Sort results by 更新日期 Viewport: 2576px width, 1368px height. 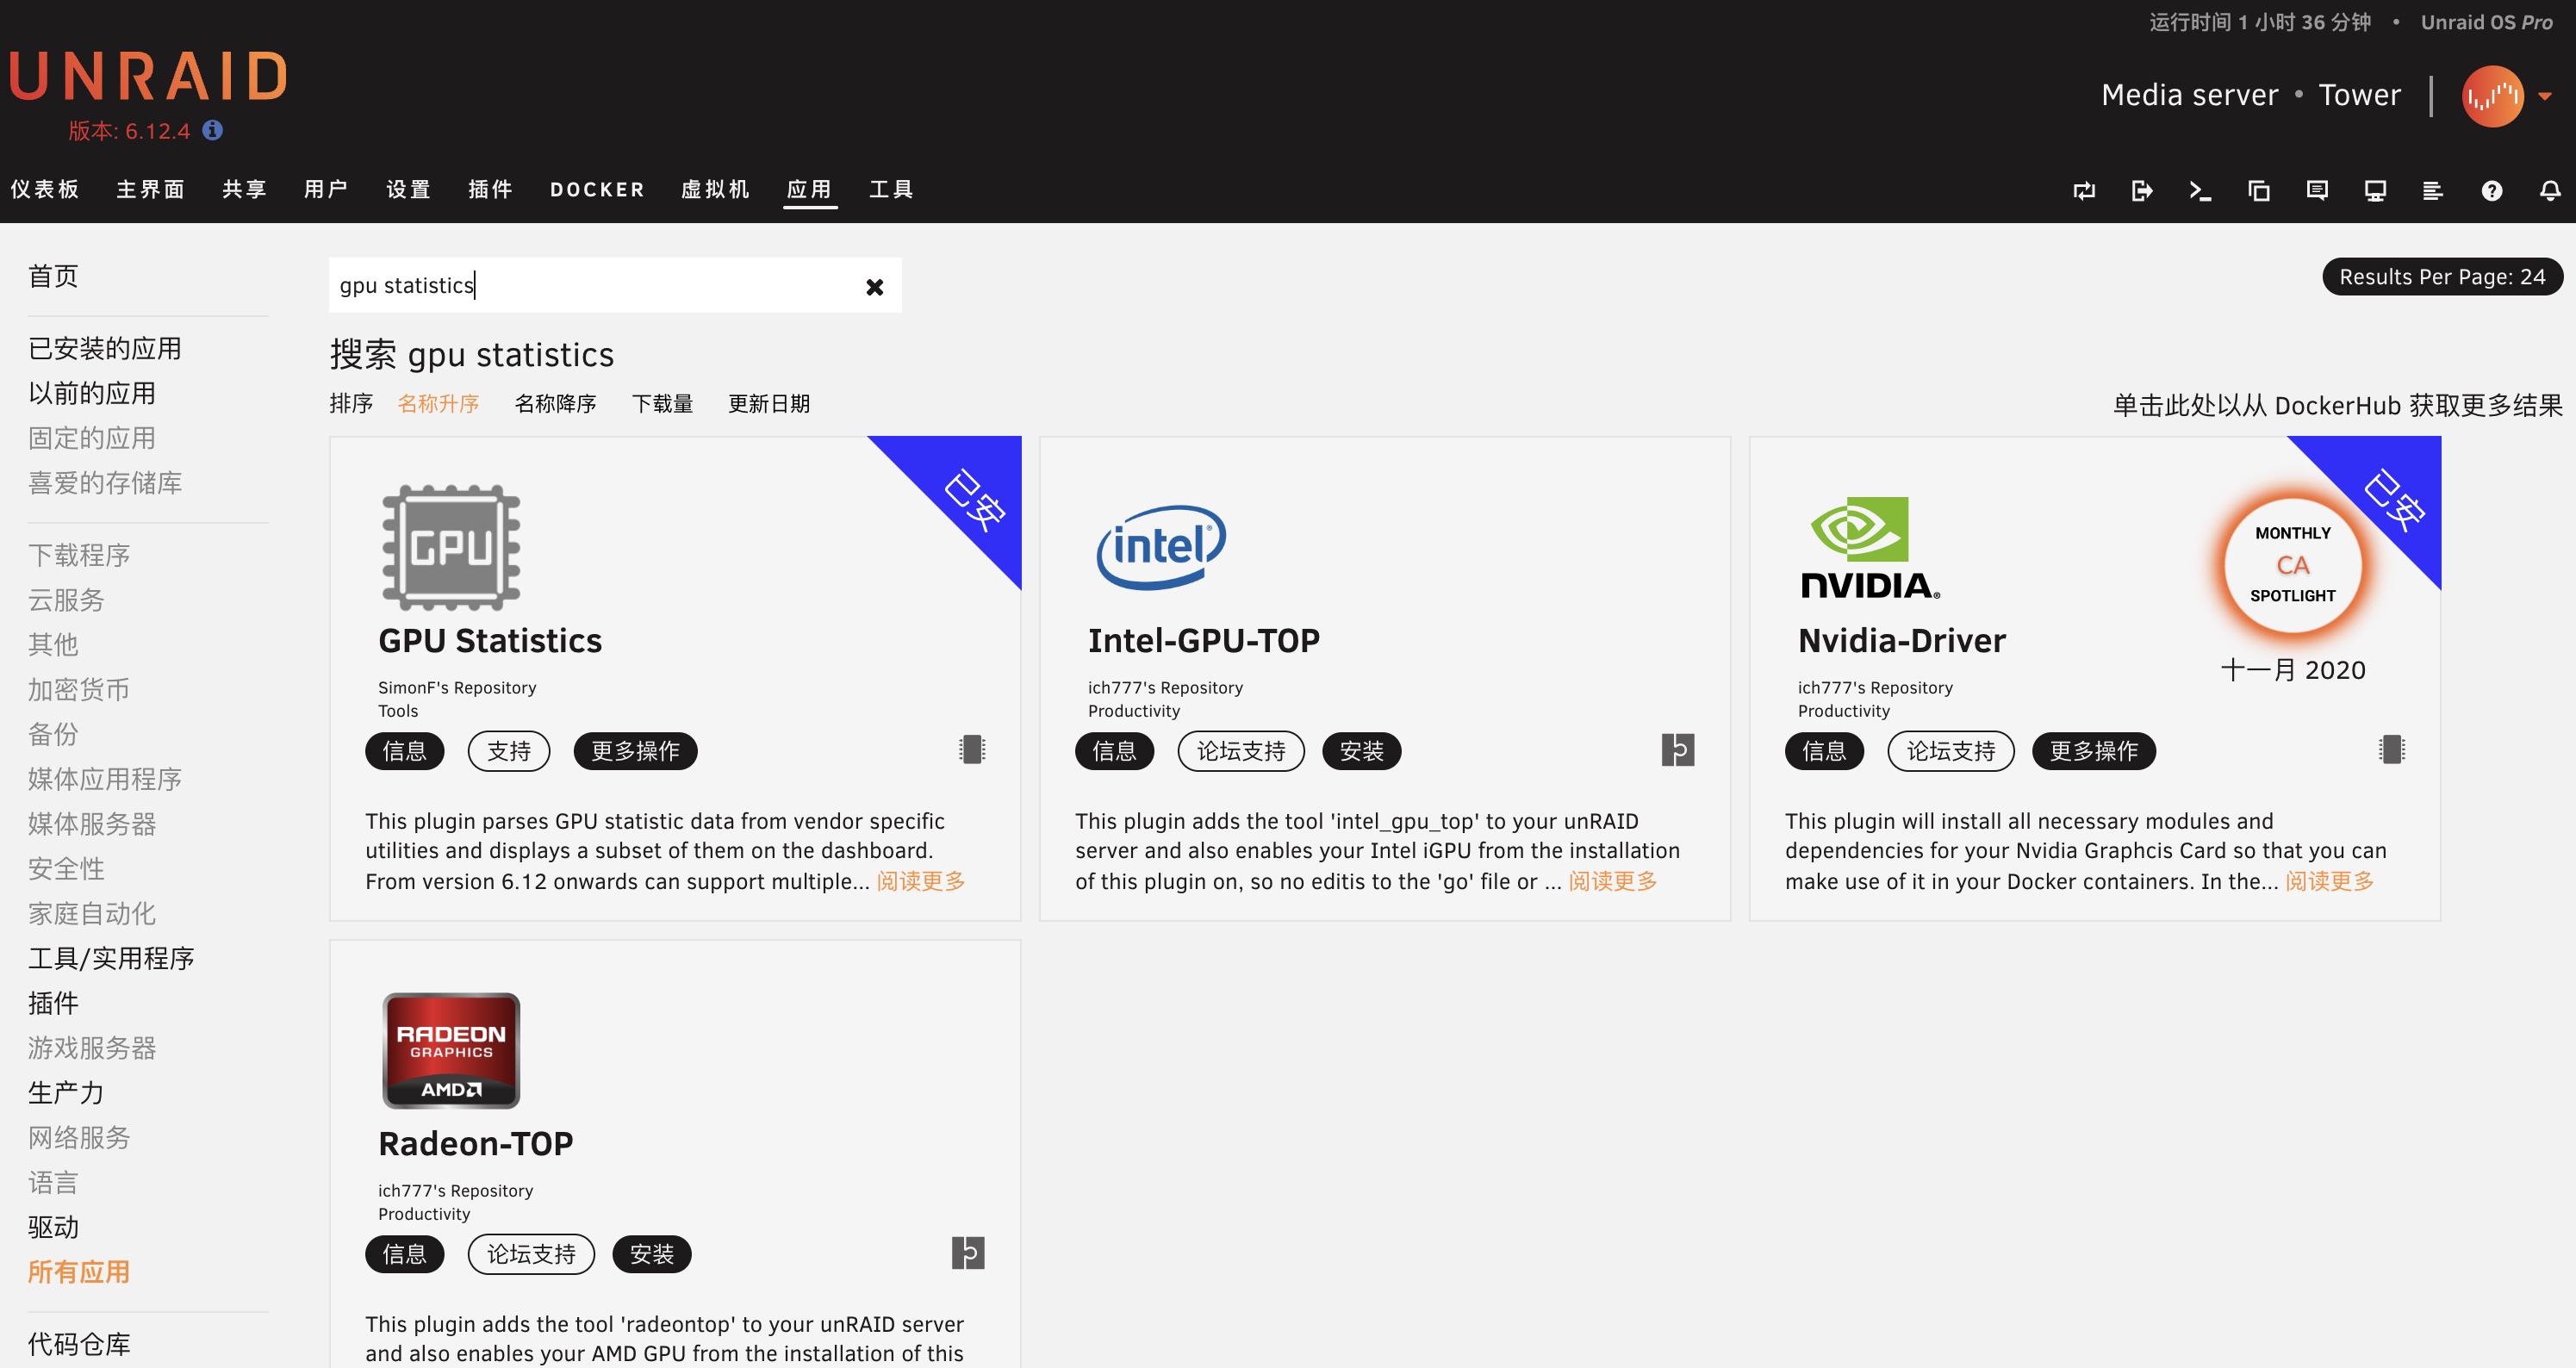768,403
